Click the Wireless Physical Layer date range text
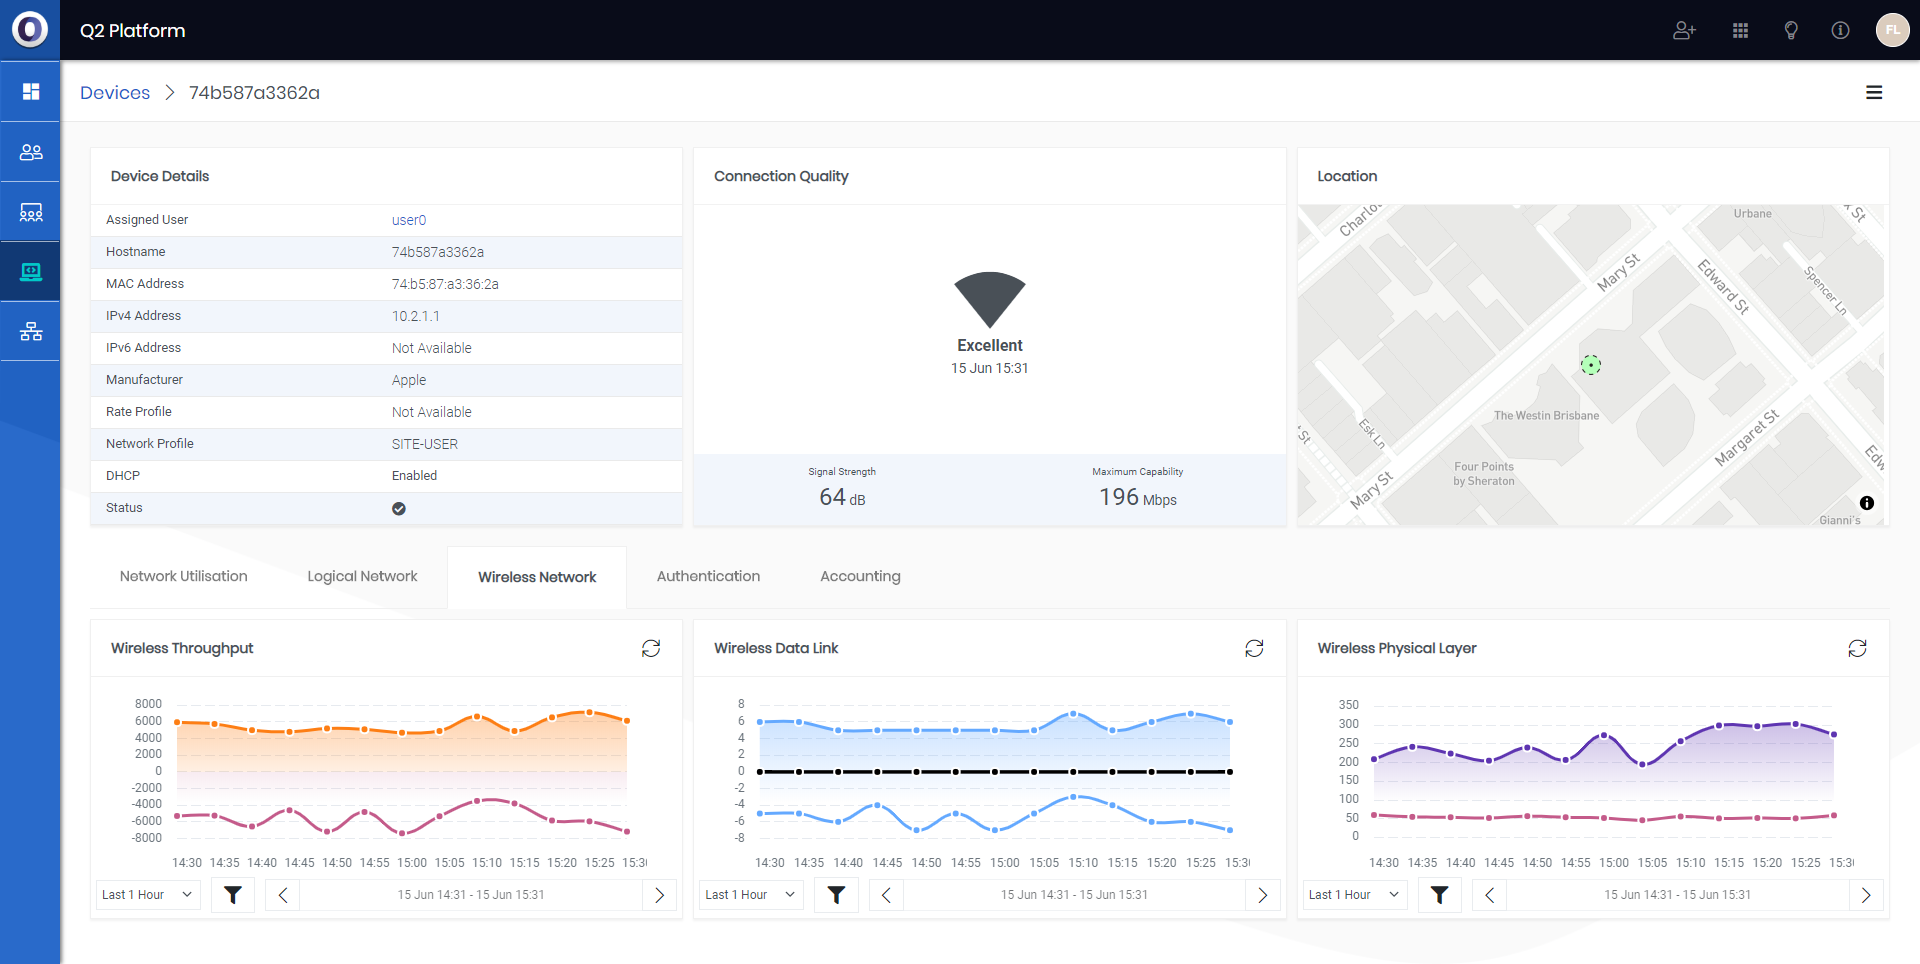The image size is (1920, 964). tap(1677, 895)
